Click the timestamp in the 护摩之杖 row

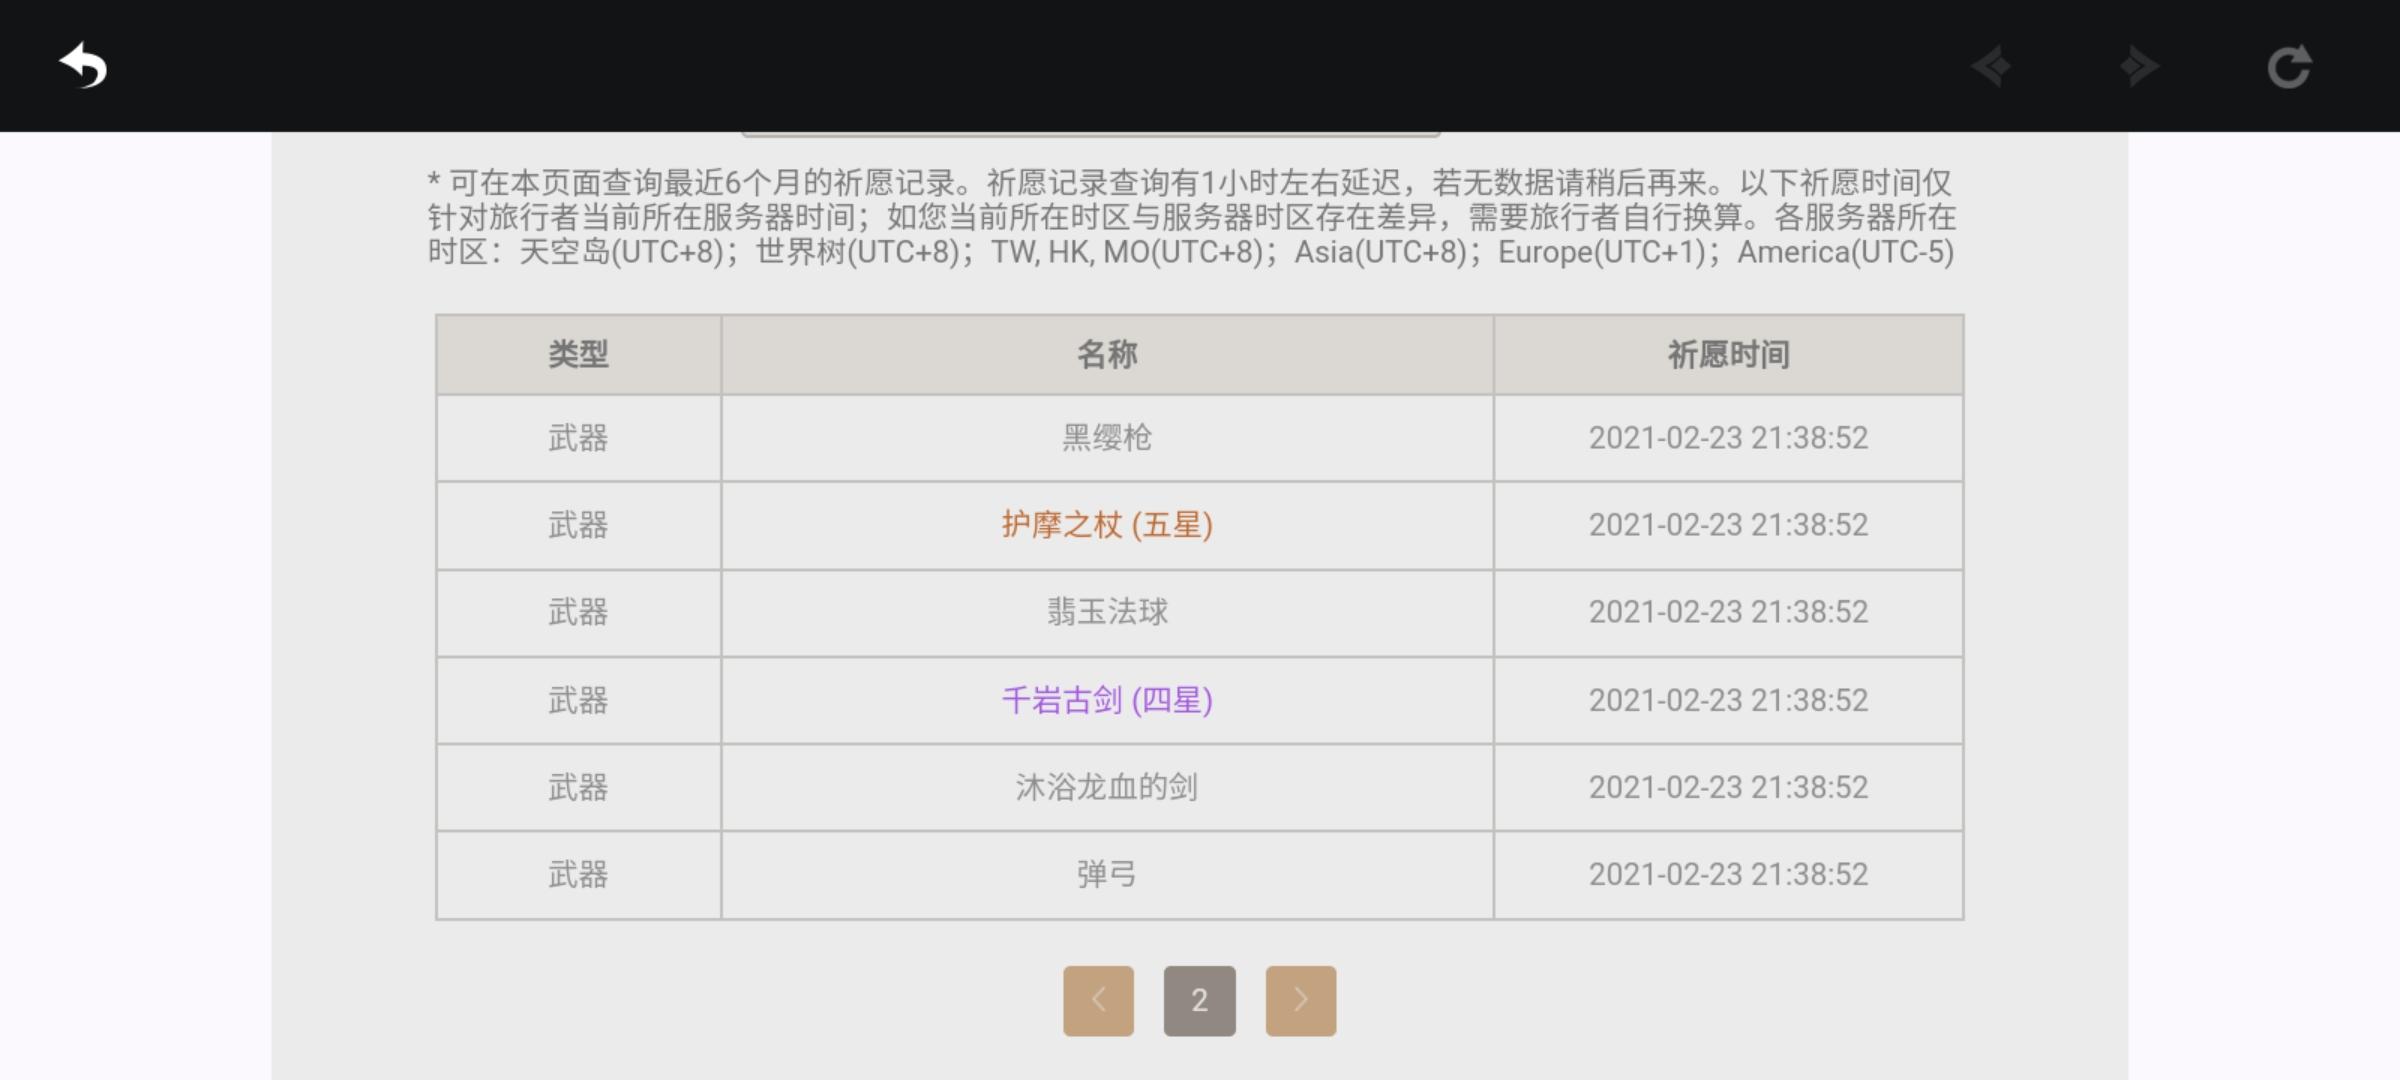1728,525
